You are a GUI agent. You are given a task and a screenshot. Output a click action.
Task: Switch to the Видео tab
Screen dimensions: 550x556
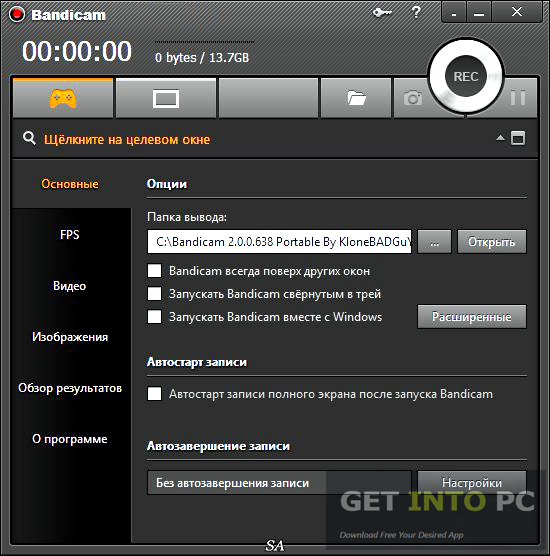[x=70, y=285]
